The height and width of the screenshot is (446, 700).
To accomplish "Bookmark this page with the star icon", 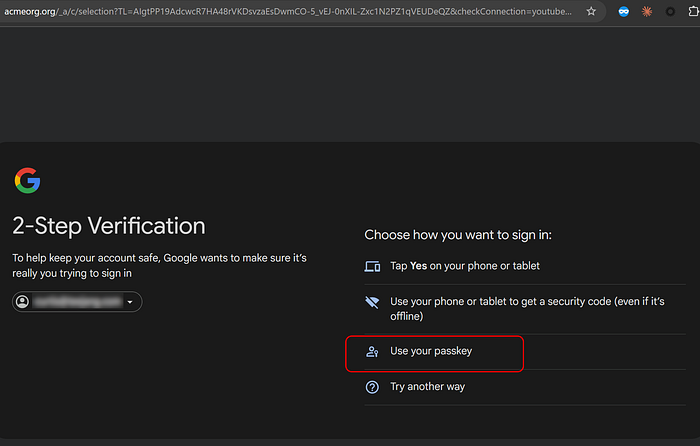I will click(x=591, y=11).
